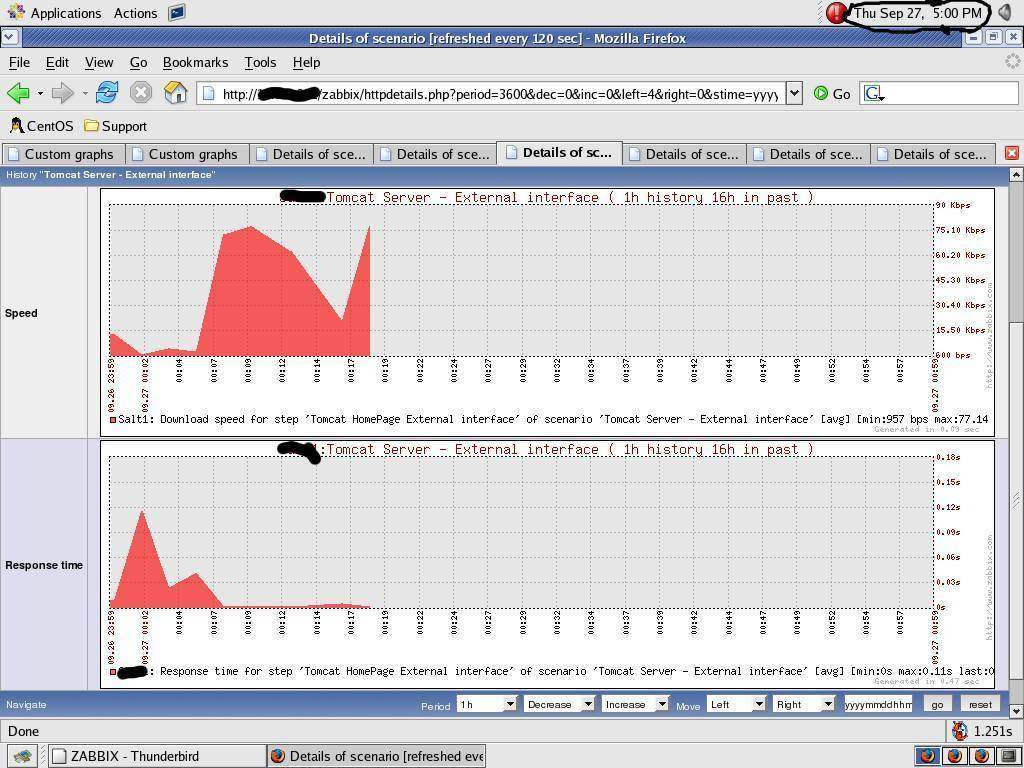The height and width of the screenshot is (768, 1024).
Task: Click the green Go button beside the URL
Action: tap(832, 94)
